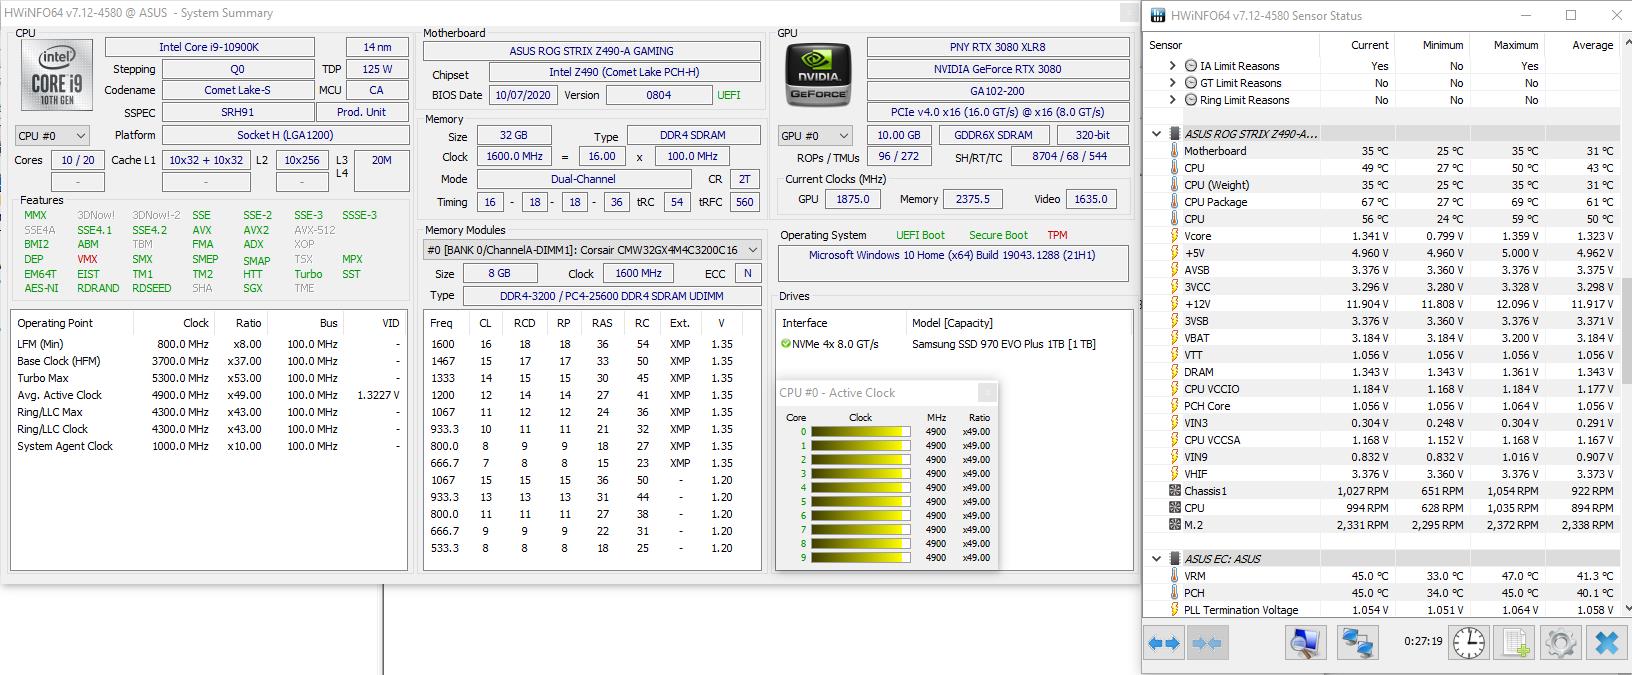Click the log-to-file sheet icon with green plus
1632x675 pixels.
click(x=1516, y=643)
